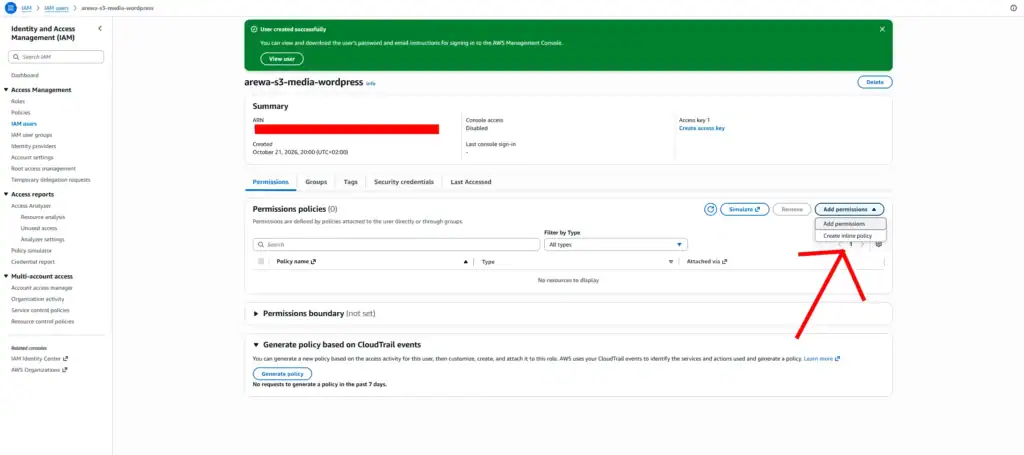This screenshot has width=1024, height=455.
Task: Open Temporary delegation requests in sidebar
Action: [x=50, y=180]
